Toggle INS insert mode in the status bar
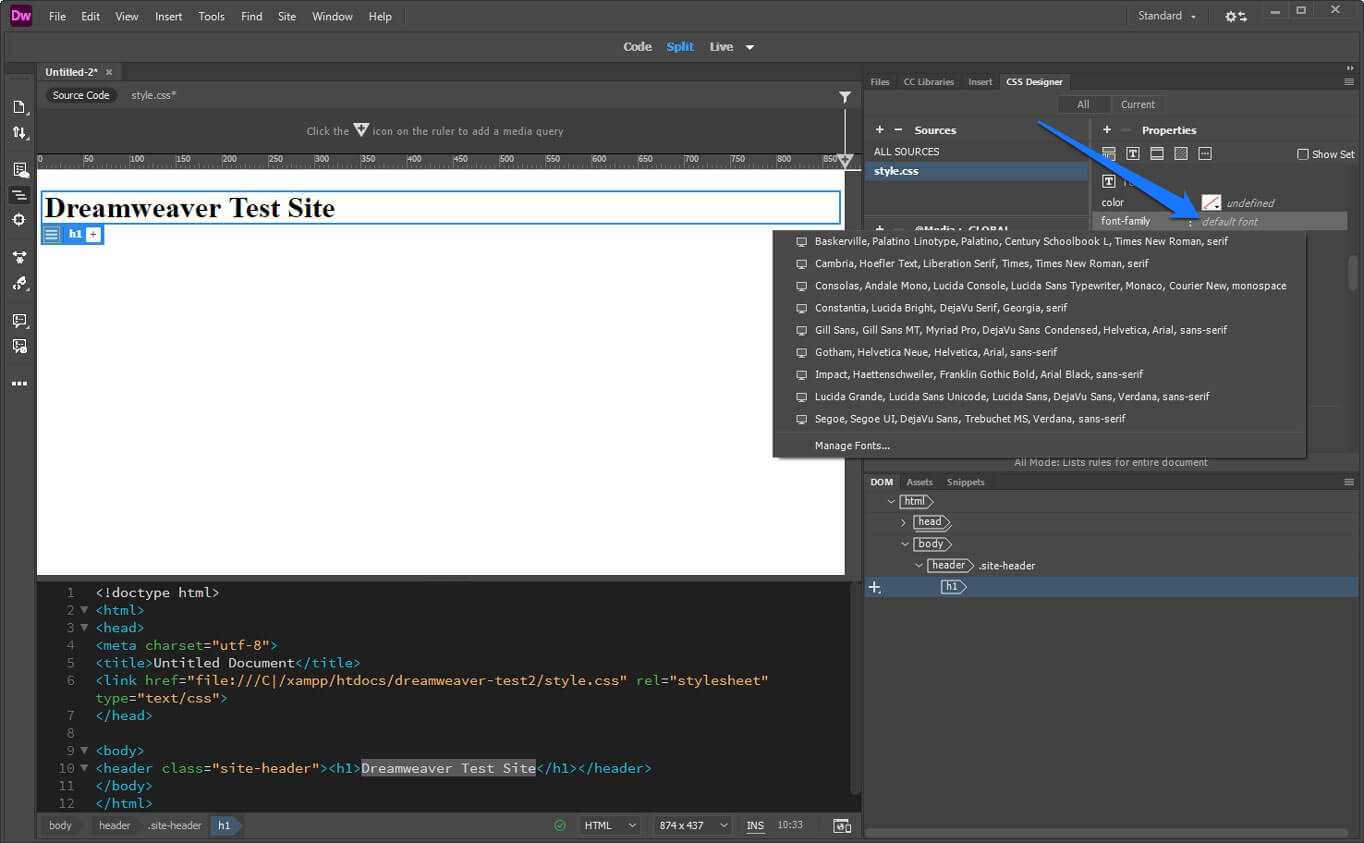 point(755,825)
